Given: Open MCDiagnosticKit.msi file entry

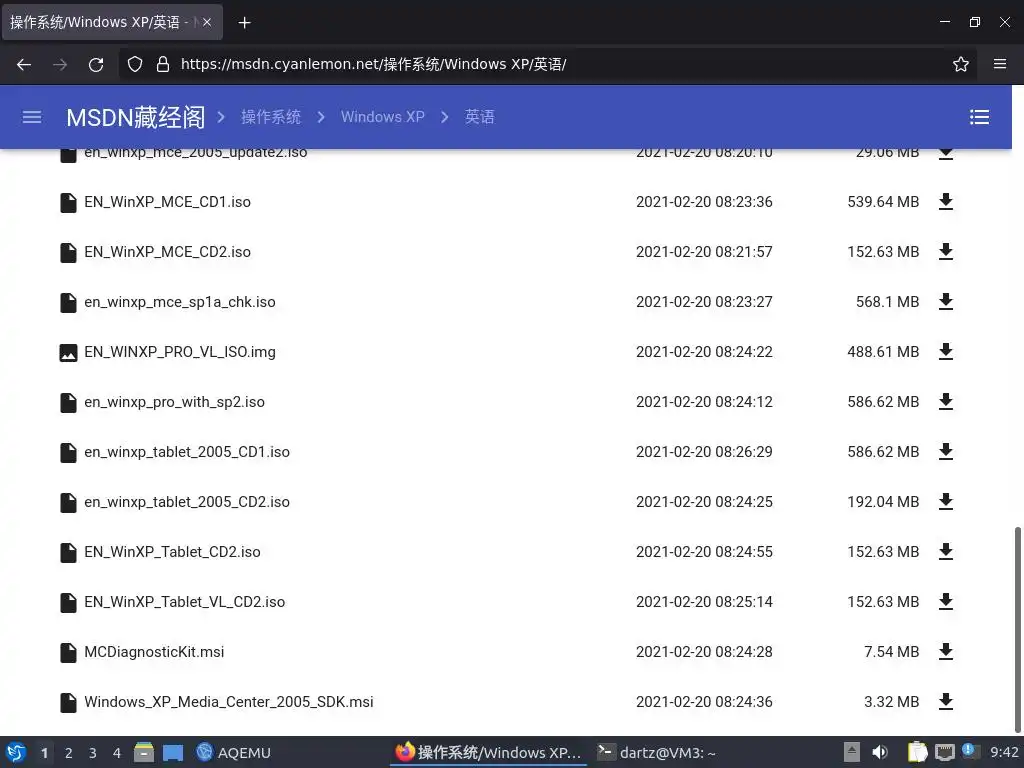Looking at the screenshot, I should pyautogui.click(x=154, y=652).
